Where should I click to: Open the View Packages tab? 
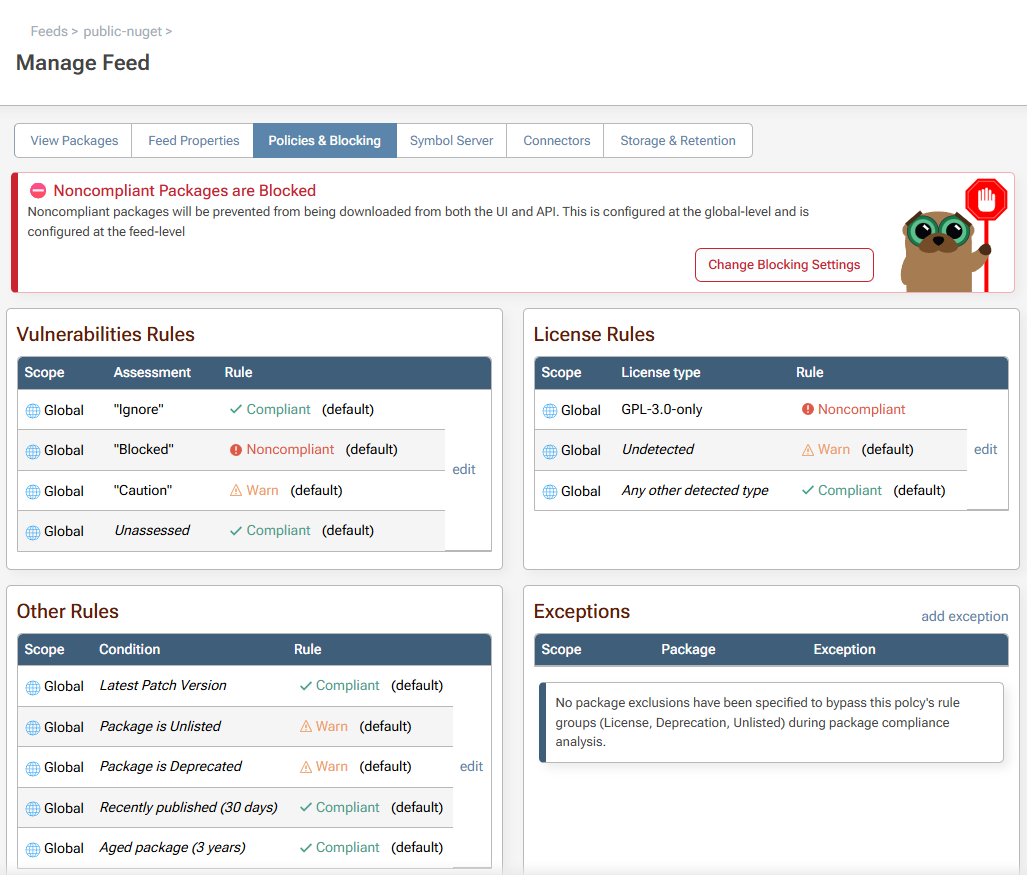pos(74,141)
